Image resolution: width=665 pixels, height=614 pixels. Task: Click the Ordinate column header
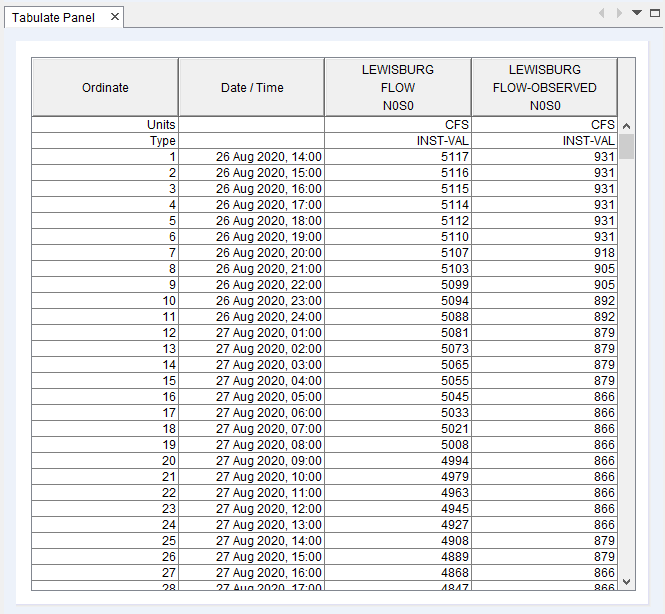(x=105, y=87)
